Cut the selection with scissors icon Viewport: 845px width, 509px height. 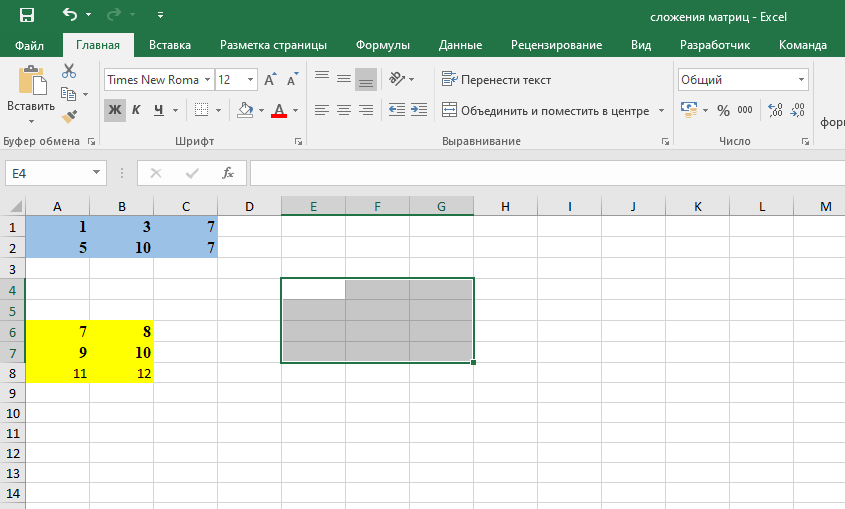[69, 71]
